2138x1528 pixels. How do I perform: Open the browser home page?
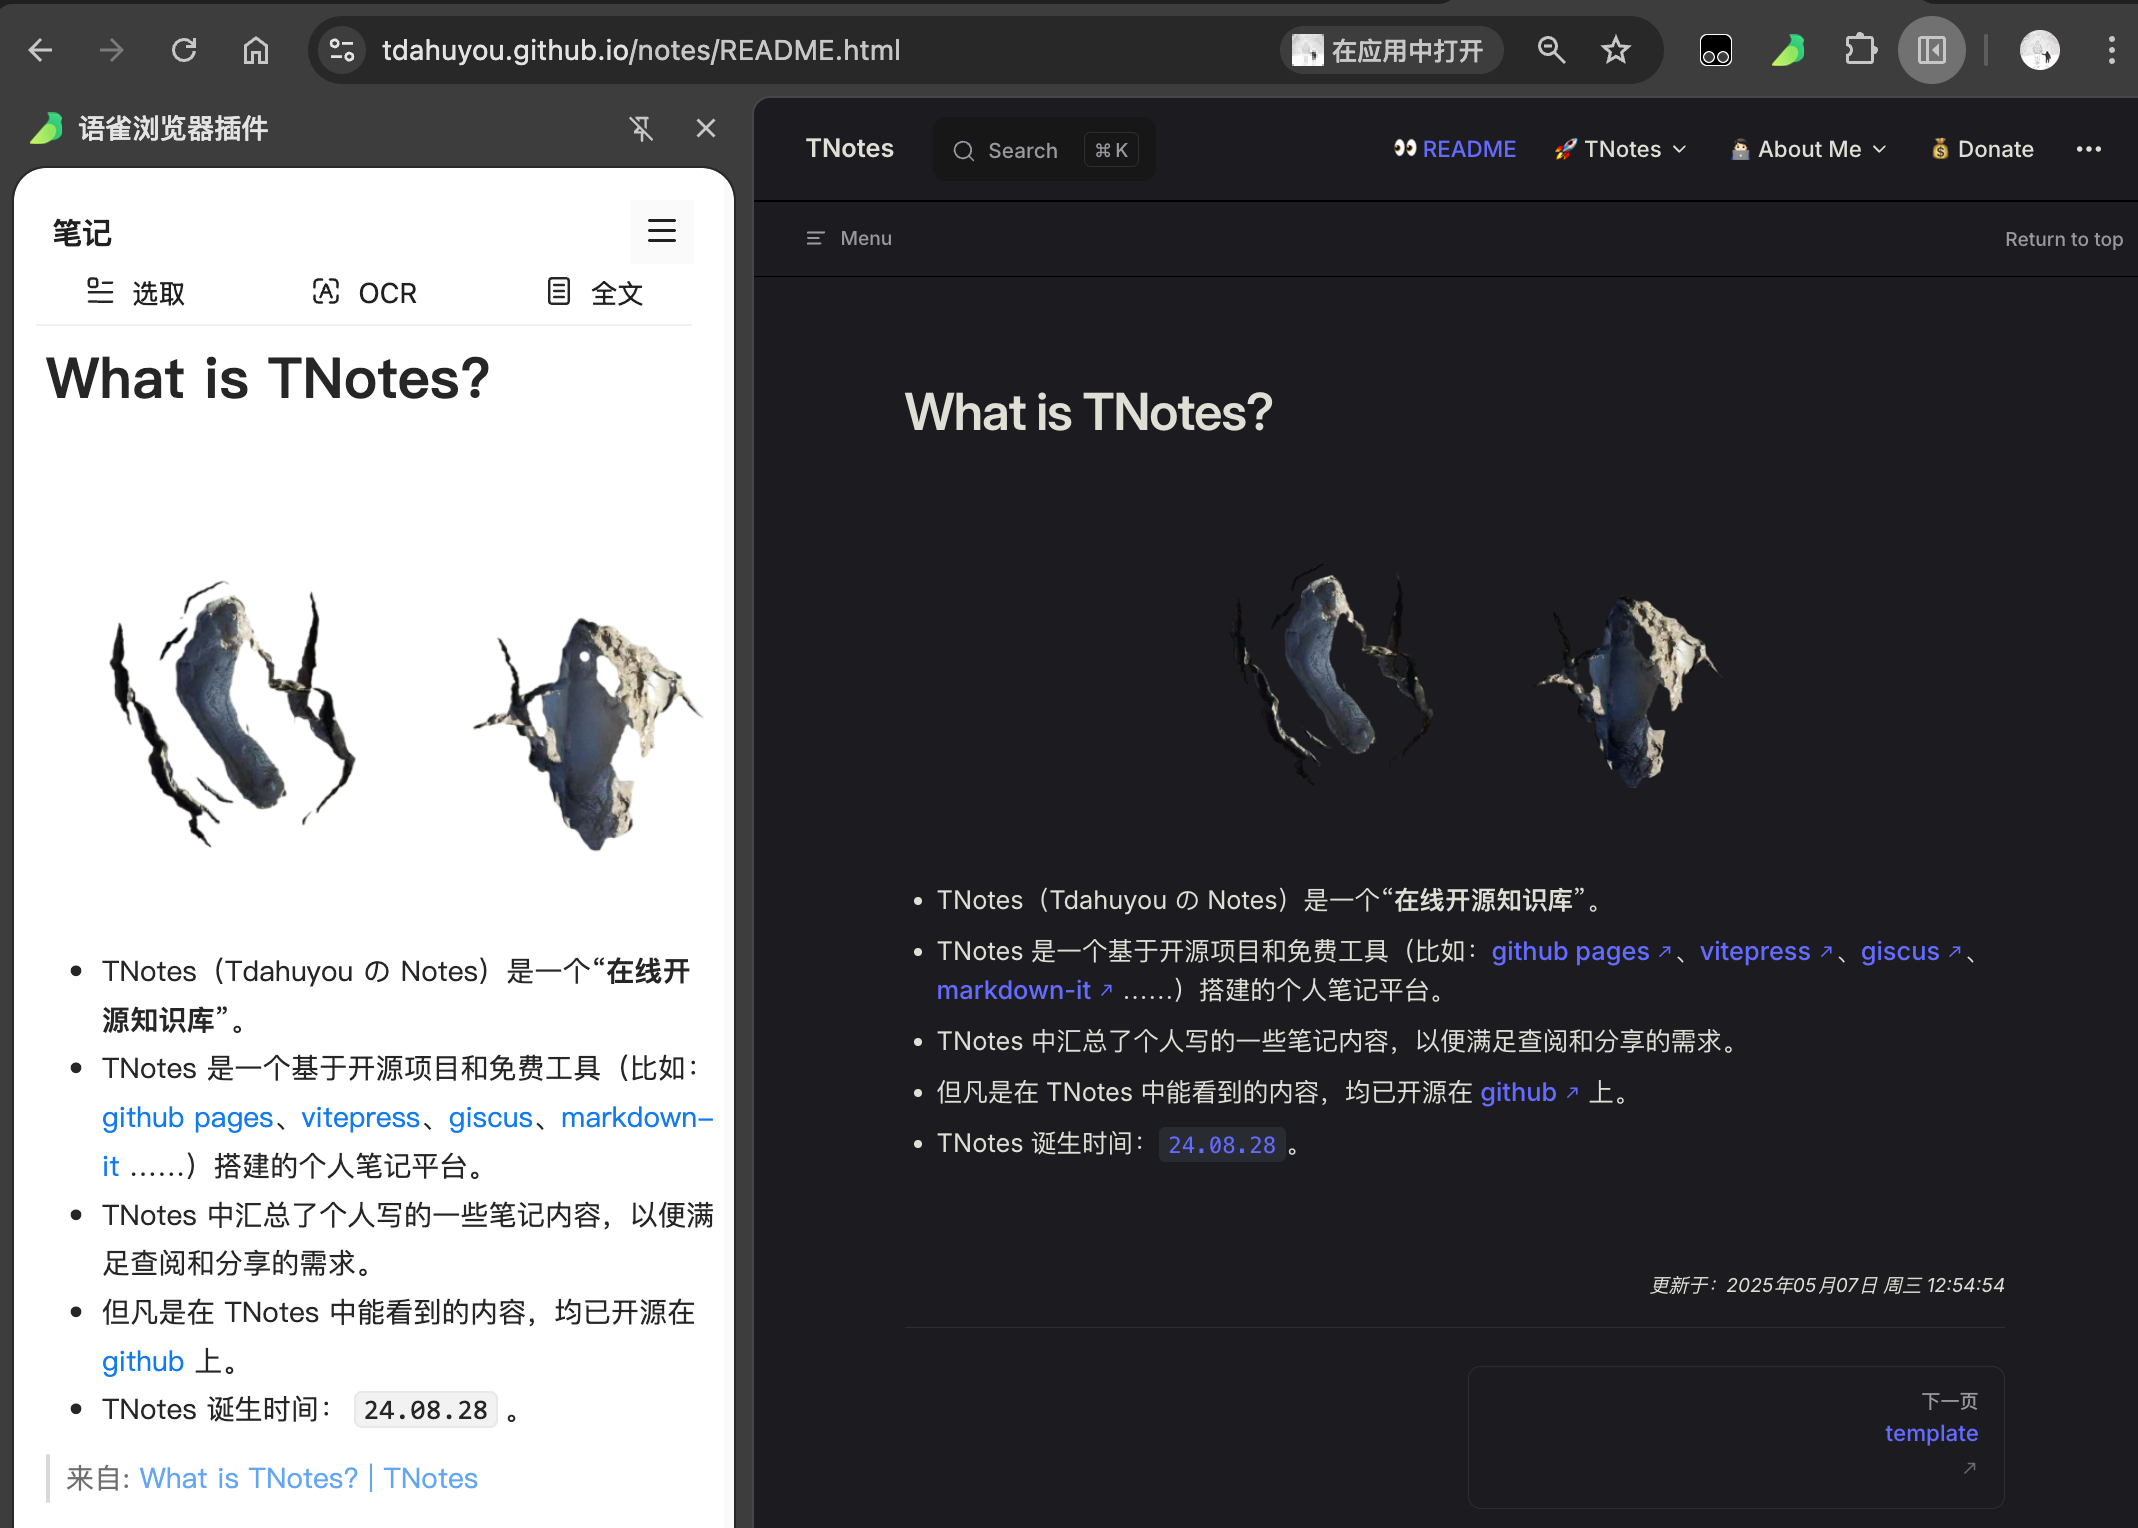pos(256,50)
